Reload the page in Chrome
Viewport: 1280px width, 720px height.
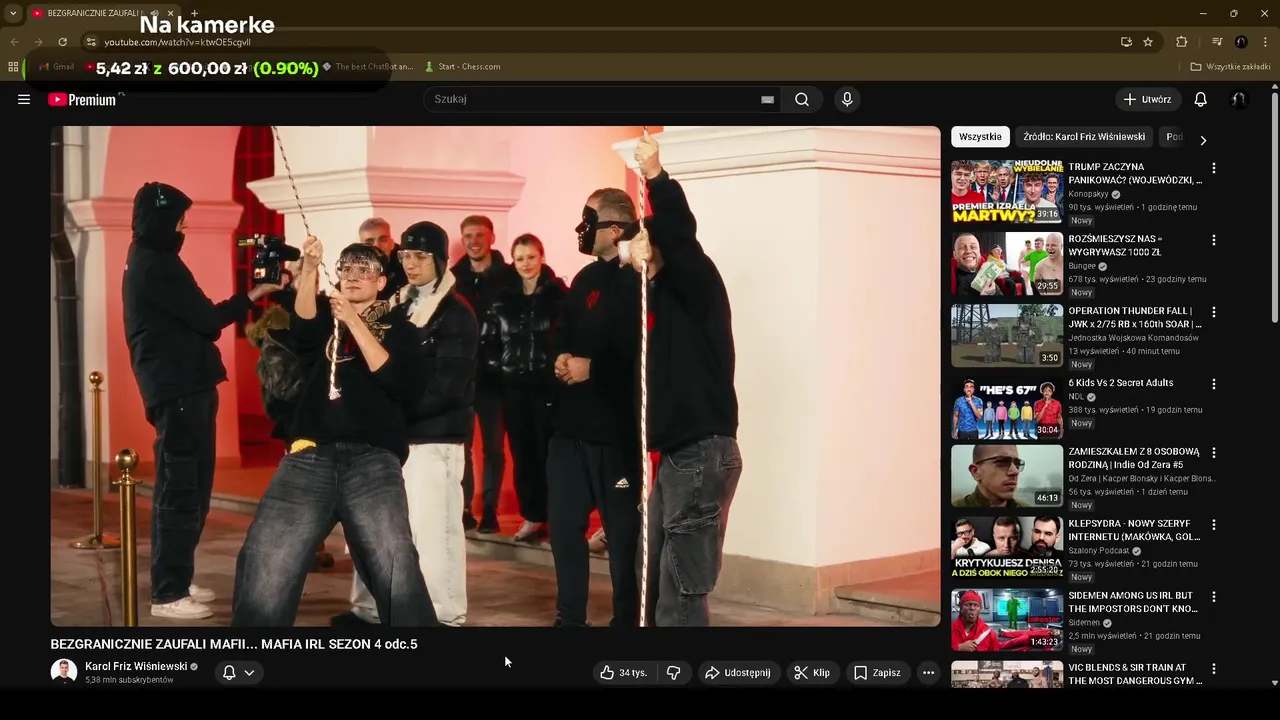pos(62,42)
